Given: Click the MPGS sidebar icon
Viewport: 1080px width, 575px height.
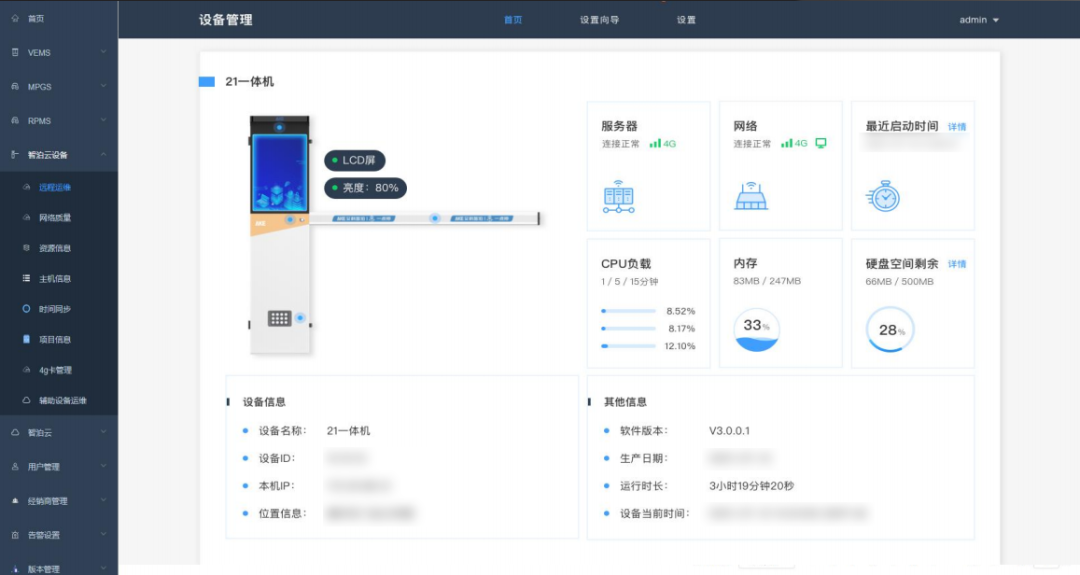Looking at the screenshot, I should point(15,87).
